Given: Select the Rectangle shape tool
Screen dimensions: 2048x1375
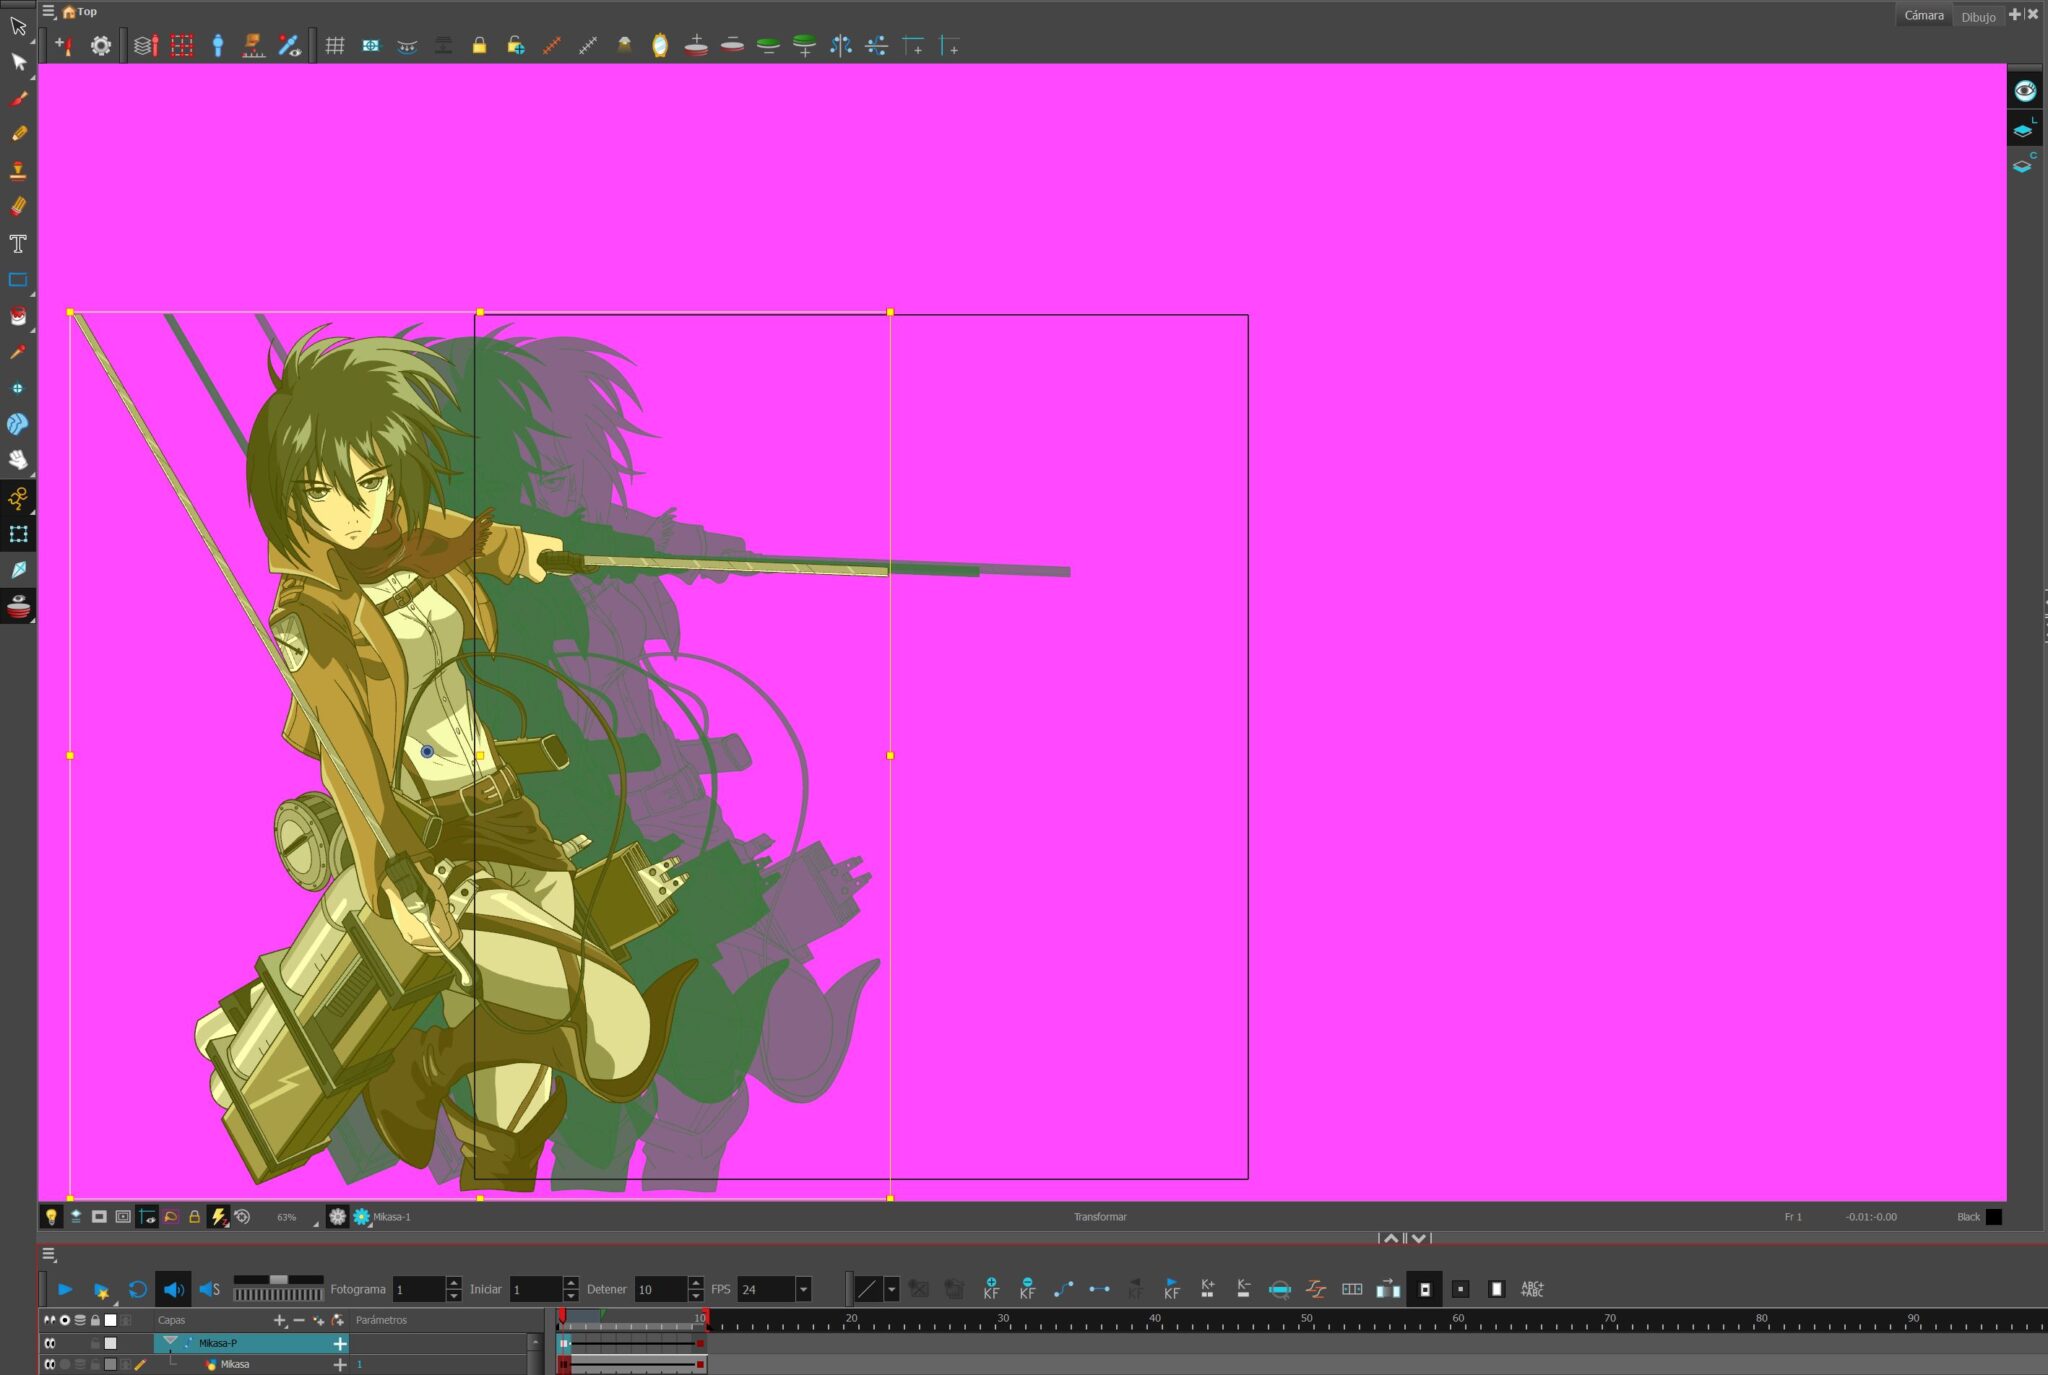Looking at the screenshot, I should (18, 281).
